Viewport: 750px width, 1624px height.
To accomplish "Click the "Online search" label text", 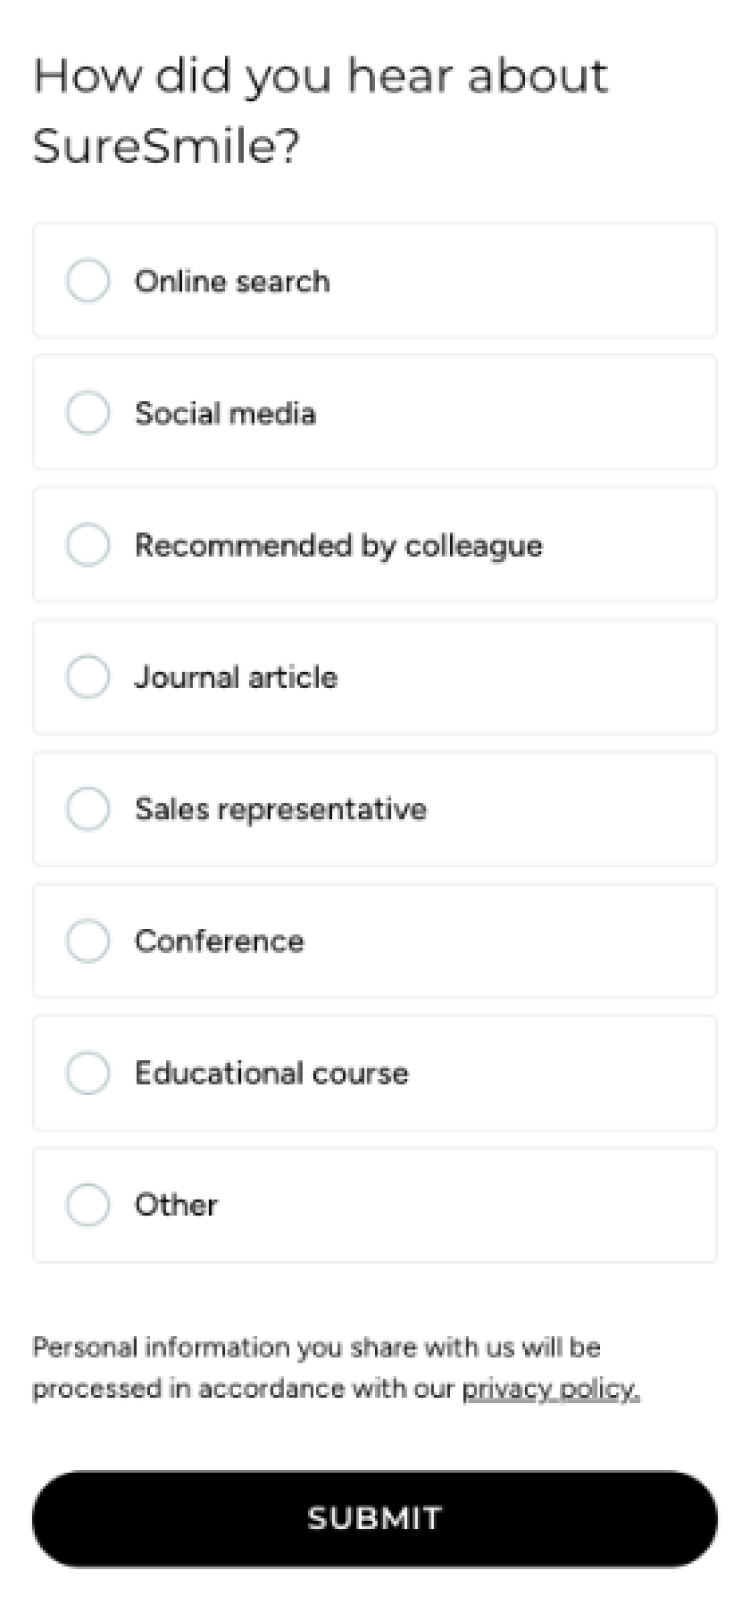I will point(232,282).
